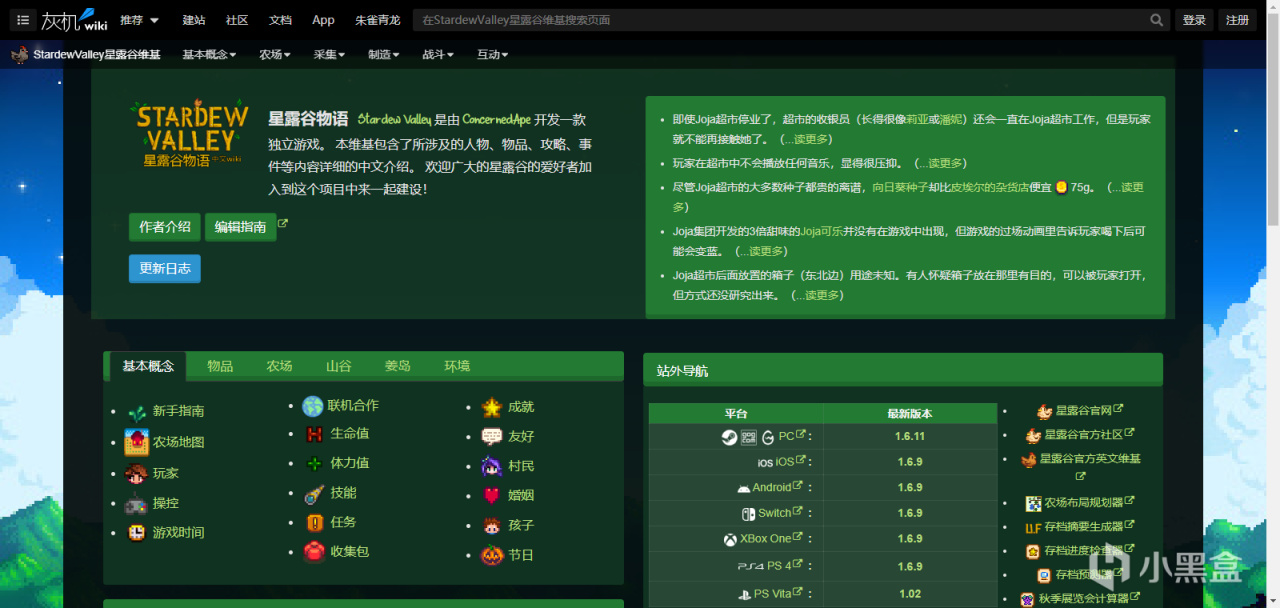
Task: Click the 友好 speech bubble icon
Action: pos(491,436)
